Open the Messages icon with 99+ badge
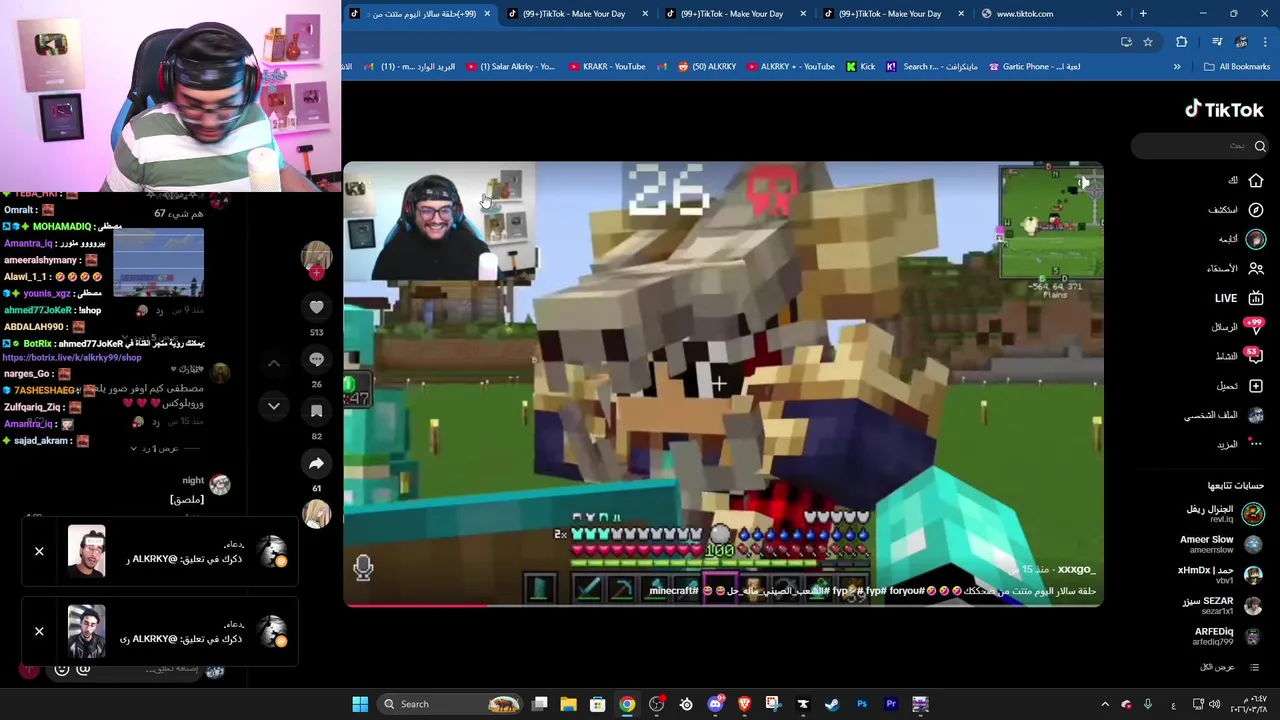 click(1256, 327)
